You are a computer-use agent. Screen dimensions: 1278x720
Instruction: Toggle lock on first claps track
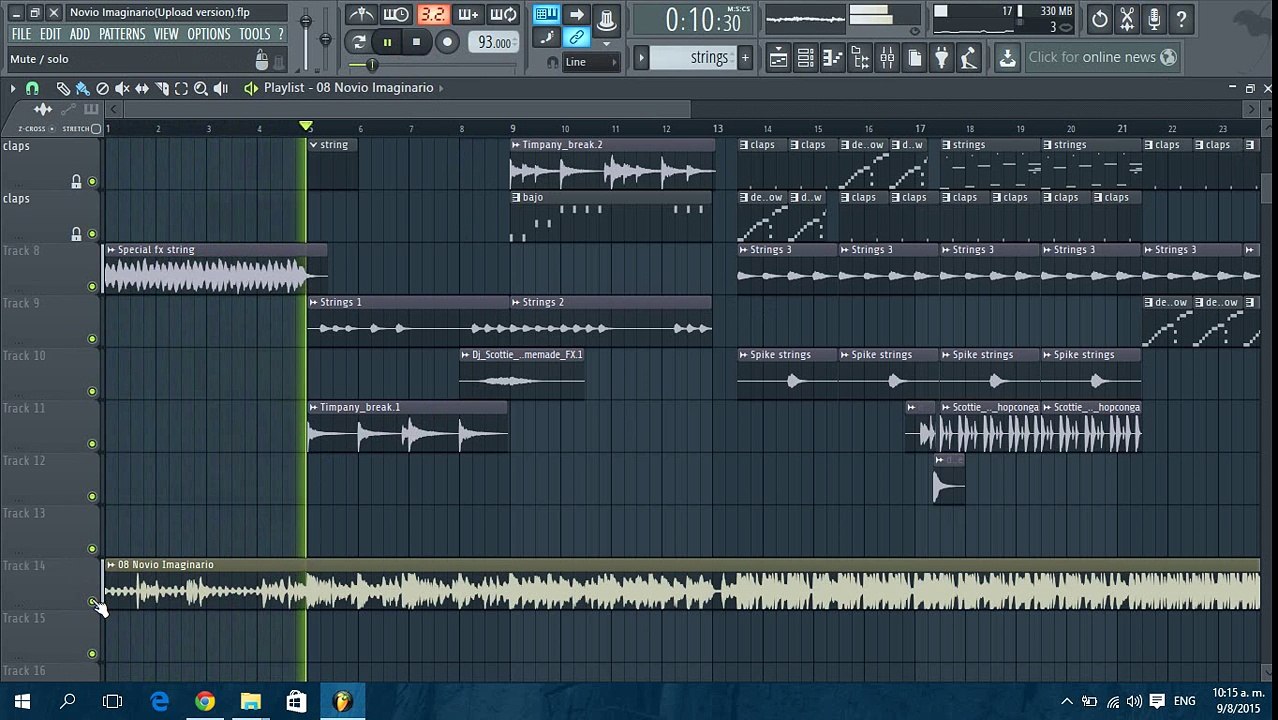click(76, 181)
